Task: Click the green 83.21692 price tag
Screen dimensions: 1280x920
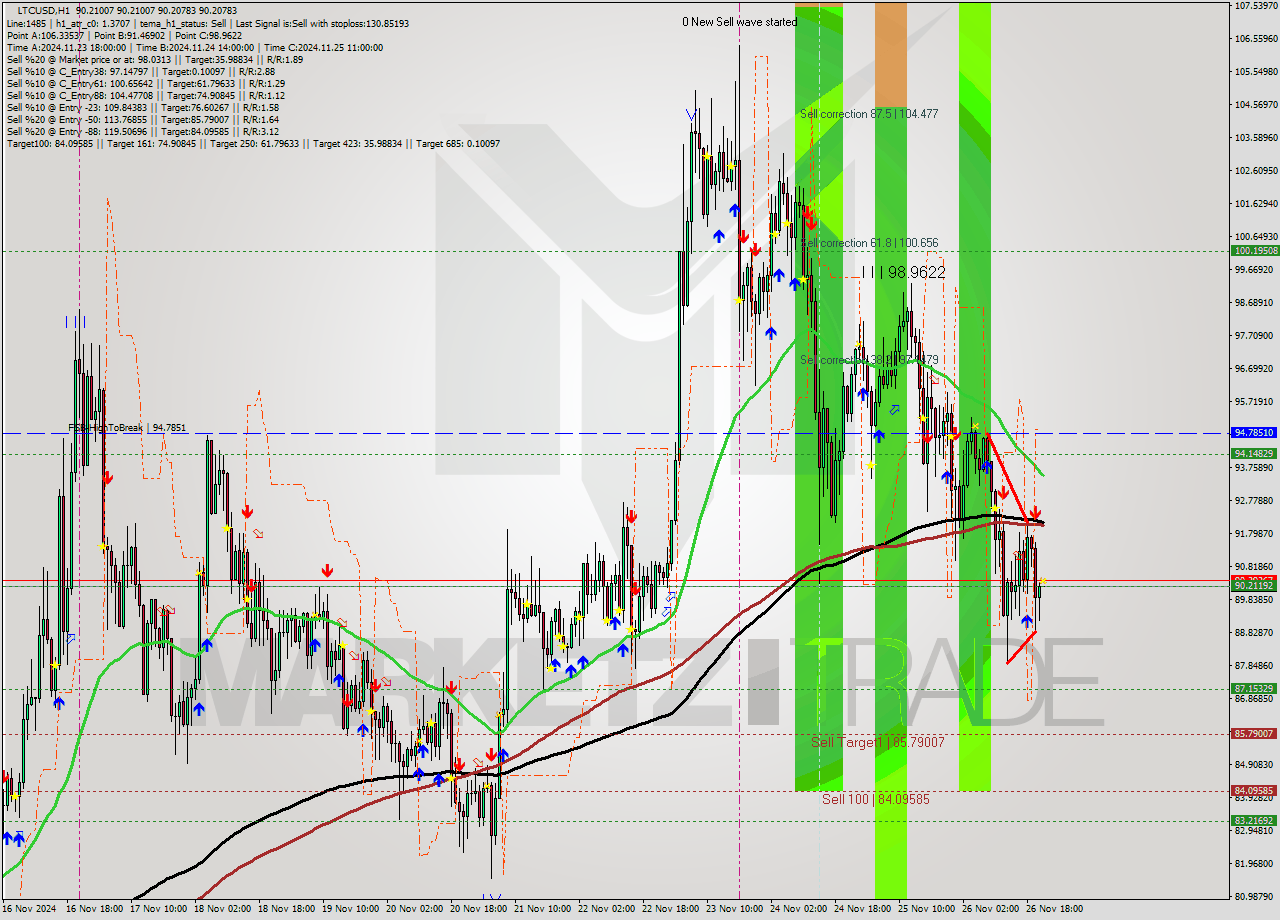Action: click(1254, 820)
